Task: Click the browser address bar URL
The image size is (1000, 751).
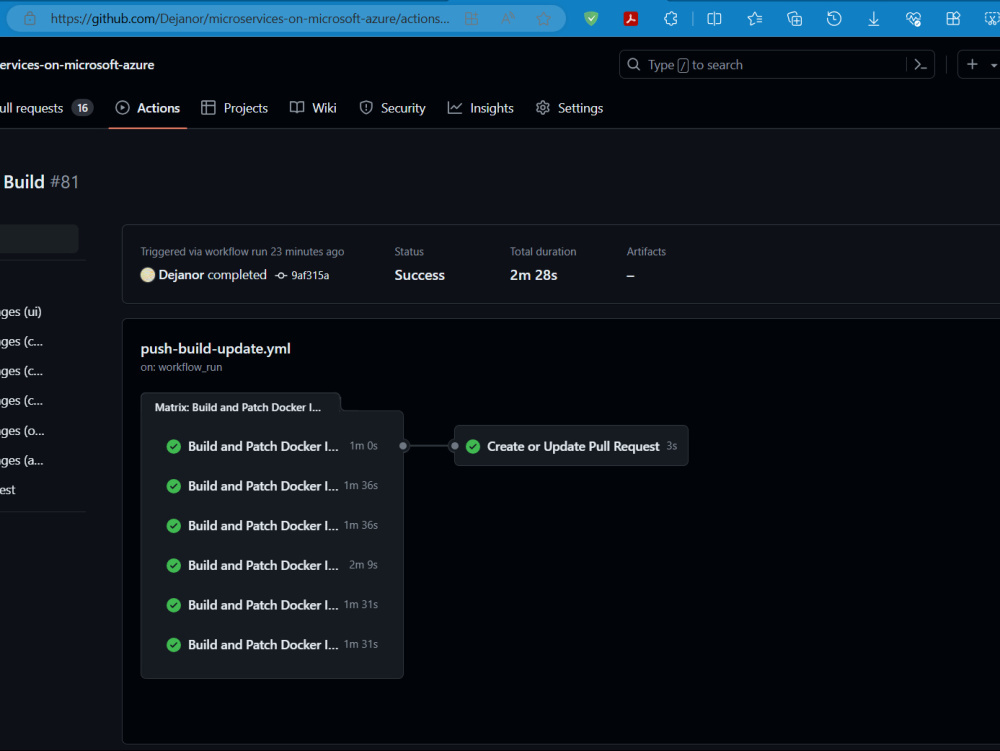Action: [x=250, y=18]
